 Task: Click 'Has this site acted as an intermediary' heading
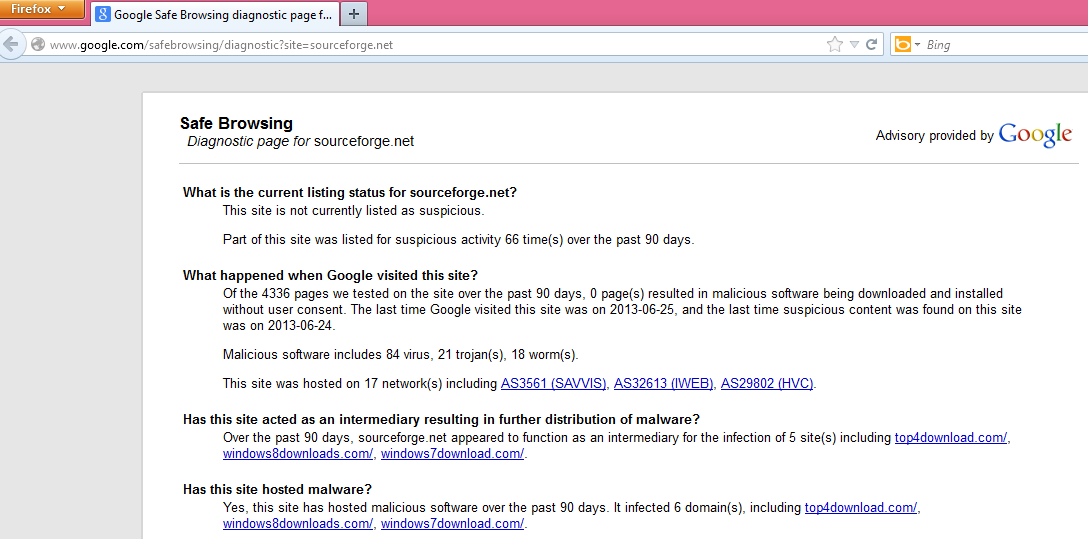point(441,420)
